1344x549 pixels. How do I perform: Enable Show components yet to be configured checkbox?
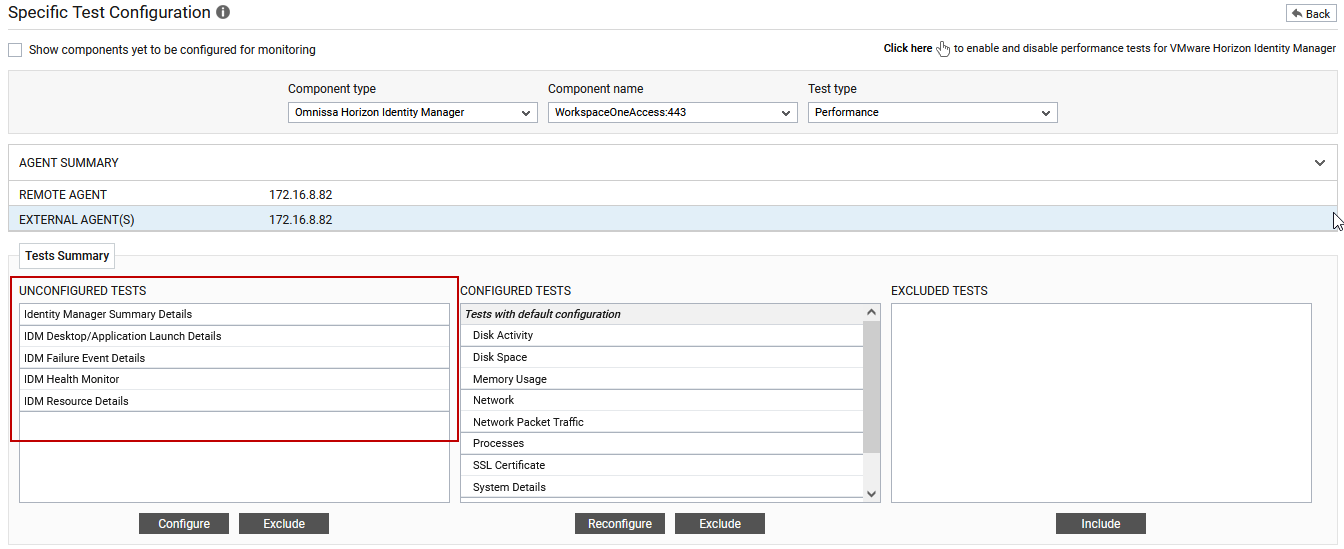coord(15,49)
